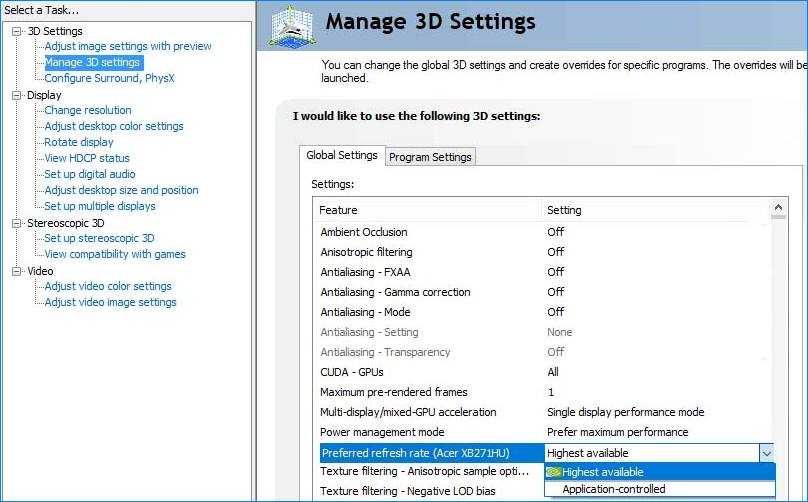This screenshot has width=808, height=502.
Task: Collapse the 3D Settings tree node
Action: pyautogui.click(x=17, y=31)
